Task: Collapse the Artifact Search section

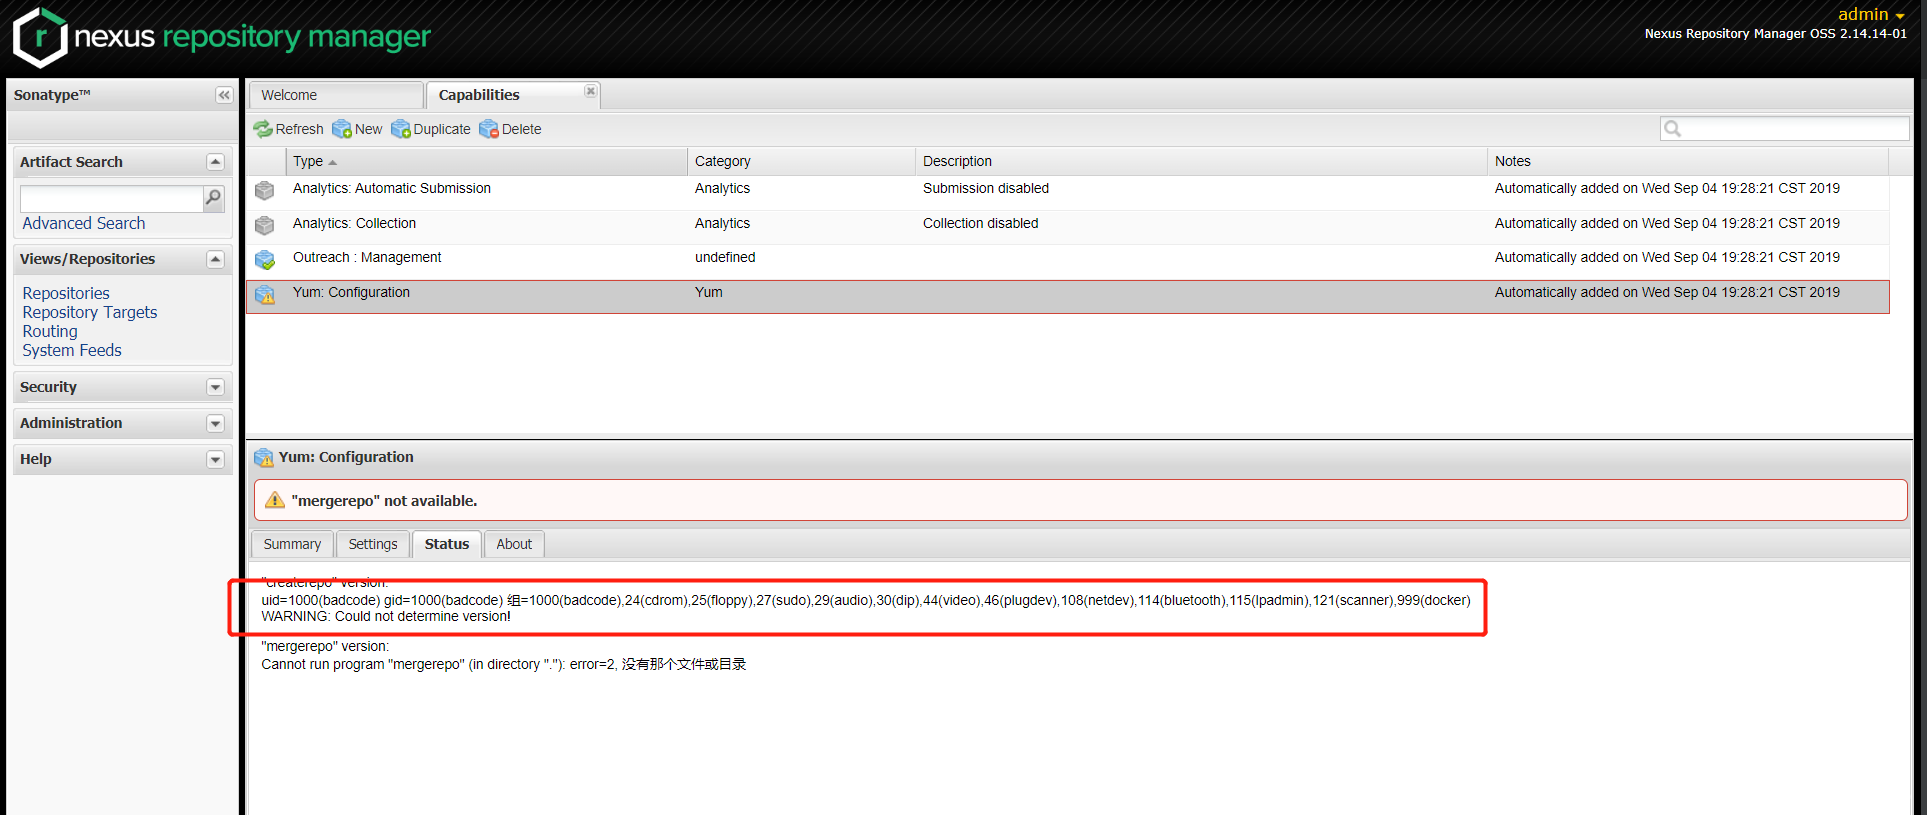Action: coord(215,162)
